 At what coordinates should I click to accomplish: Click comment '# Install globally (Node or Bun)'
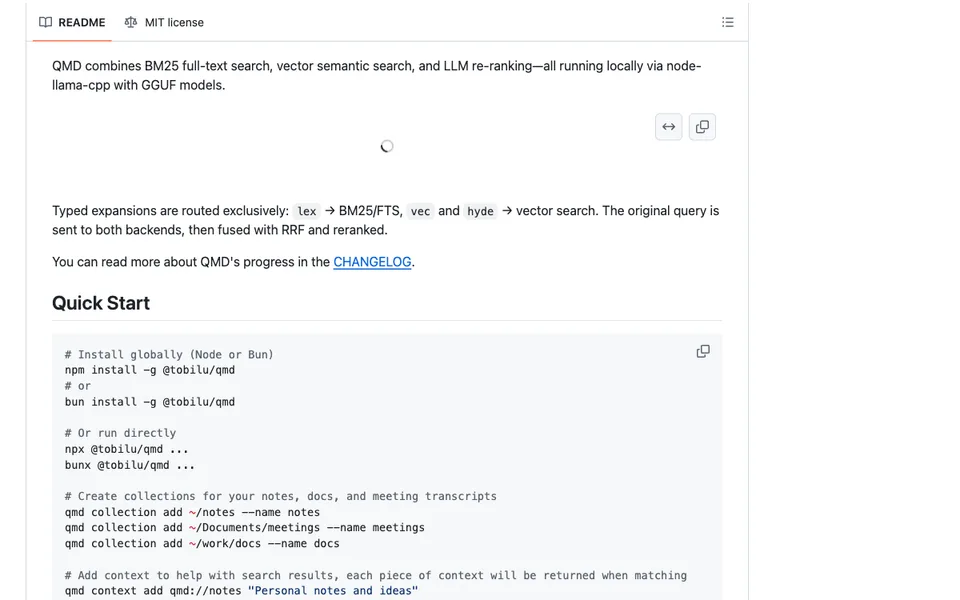point(169,354)
